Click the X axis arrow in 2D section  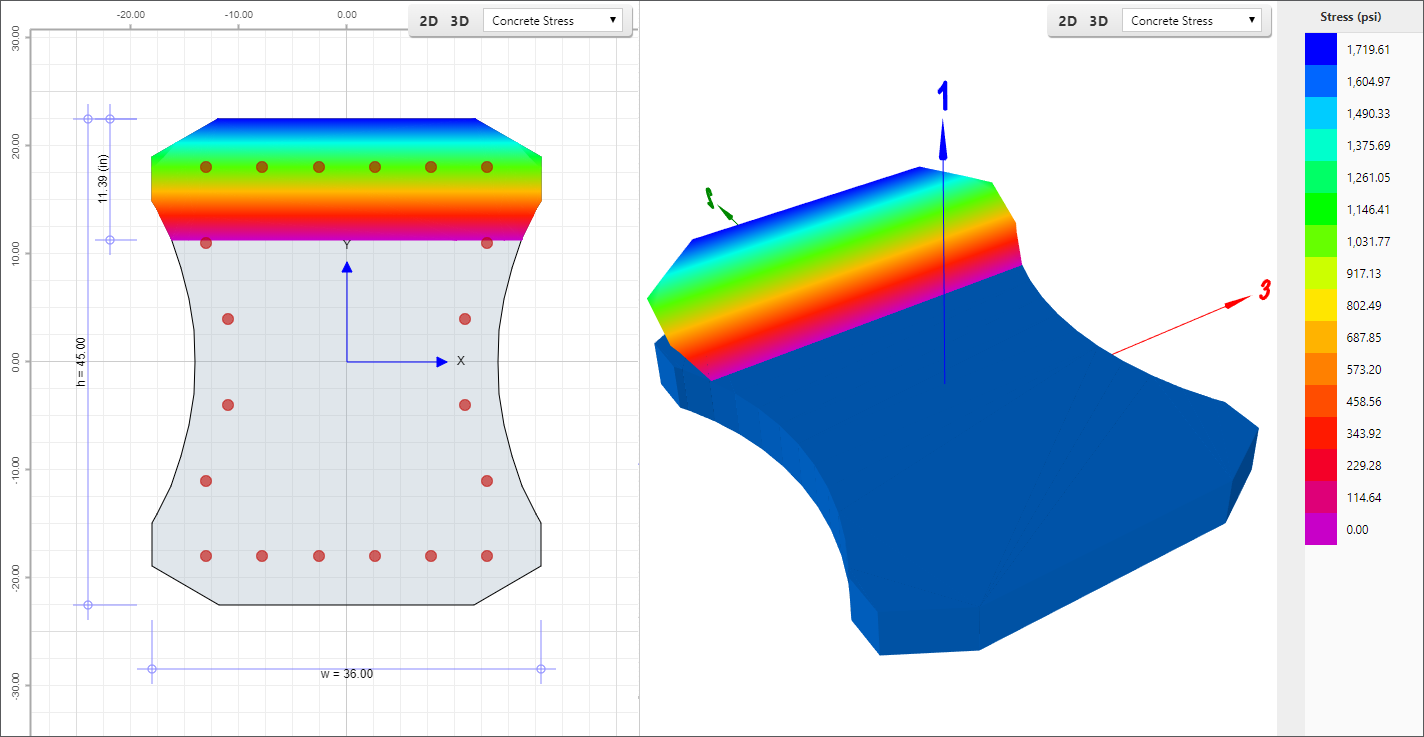(442, 361)
